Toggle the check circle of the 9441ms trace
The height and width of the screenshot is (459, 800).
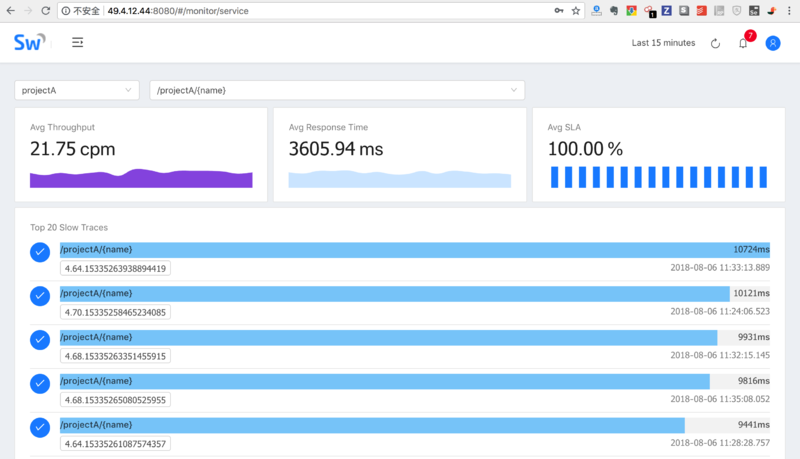tap(40, 427)
